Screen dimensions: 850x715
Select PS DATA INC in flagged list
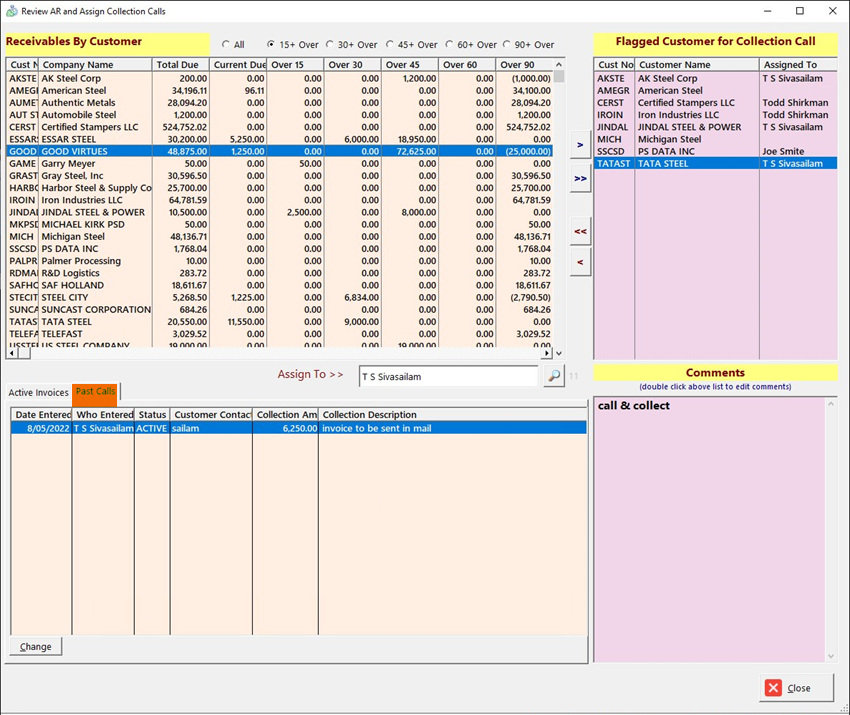[716, 151]
